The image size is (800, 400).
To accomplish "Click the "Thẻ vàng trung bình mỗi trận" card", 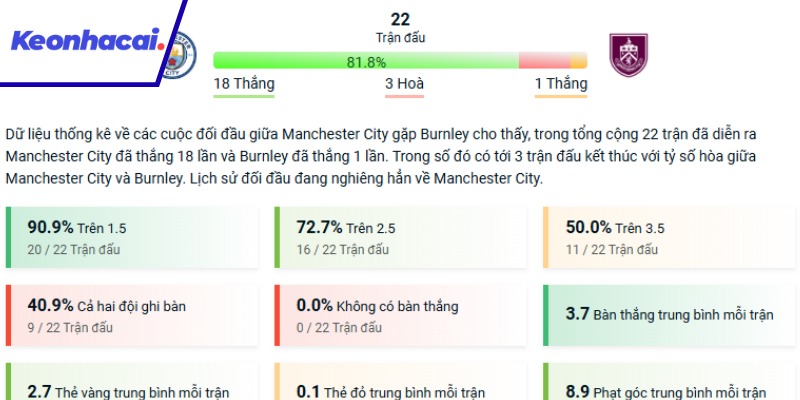I will [x=132, y=385].
